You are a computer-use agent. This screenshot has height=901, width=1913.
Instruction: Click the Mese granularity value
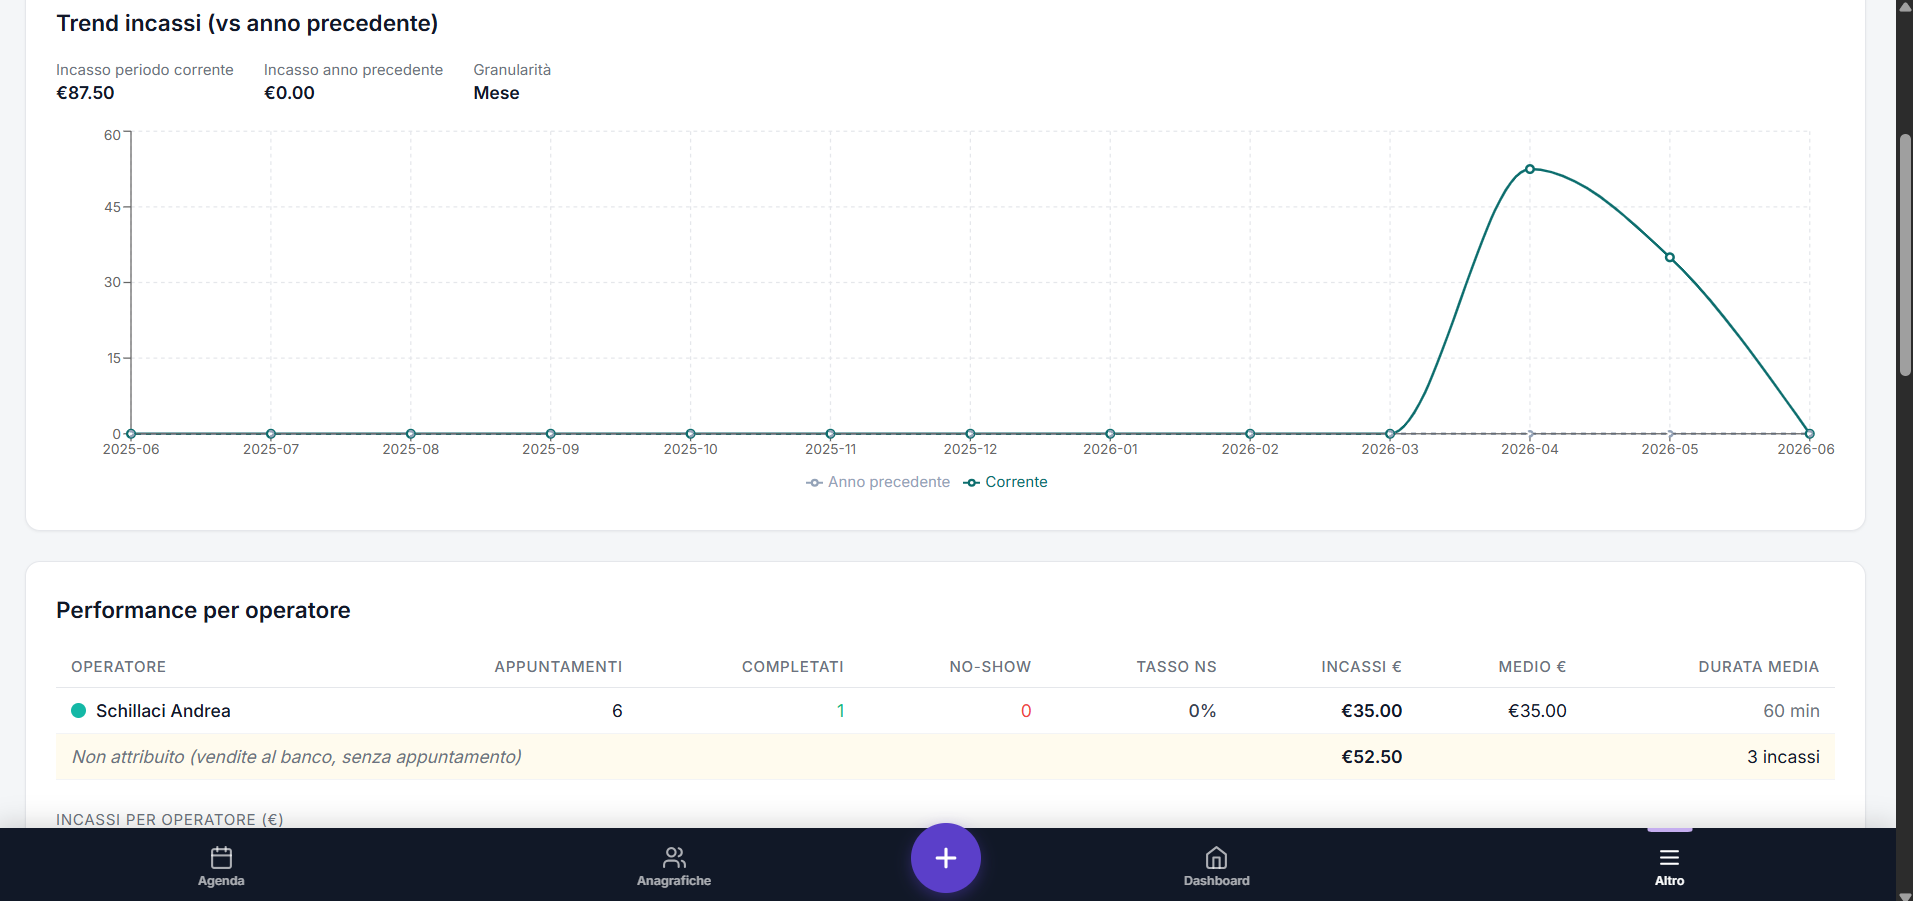tap(496, 93)
